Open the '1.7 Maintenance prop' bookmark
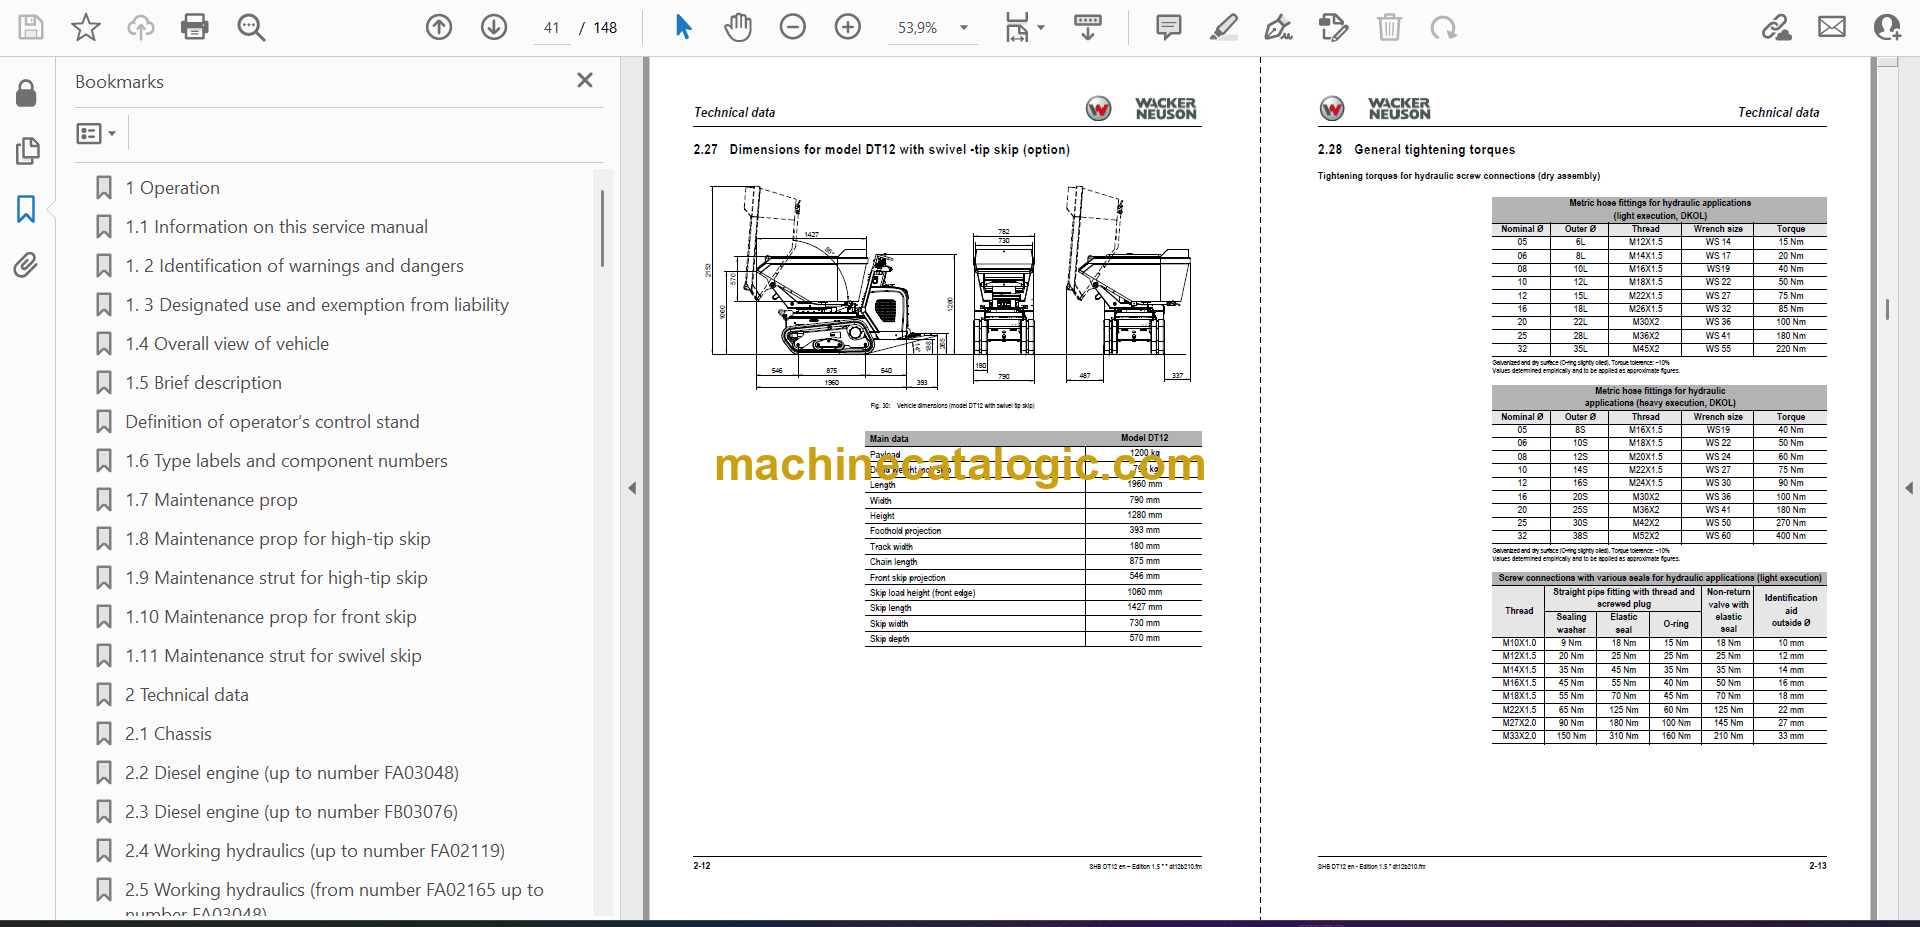 (x=211, y=500)
